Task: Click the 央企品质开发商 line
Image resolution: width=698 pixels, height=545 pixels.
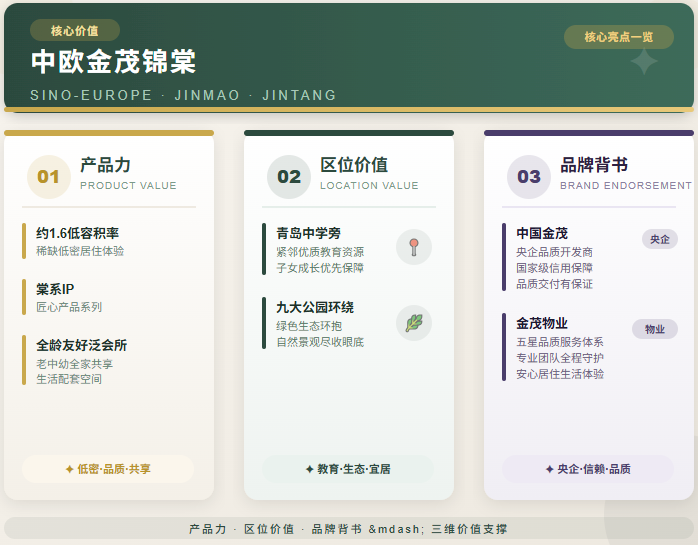Action: coord(554,252)
